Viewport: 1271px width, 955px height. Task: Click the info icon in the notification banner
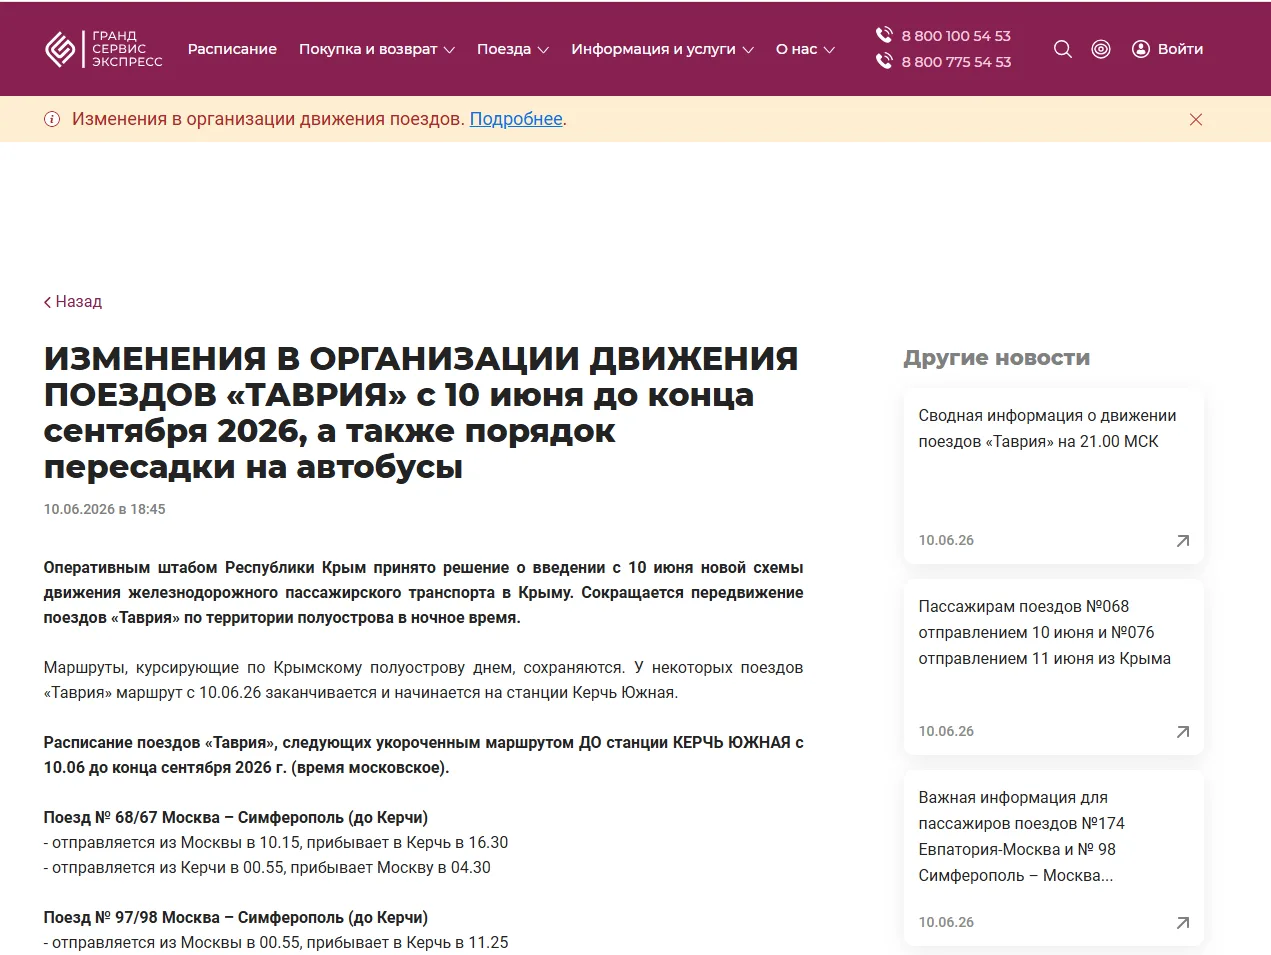coord(52,119)
